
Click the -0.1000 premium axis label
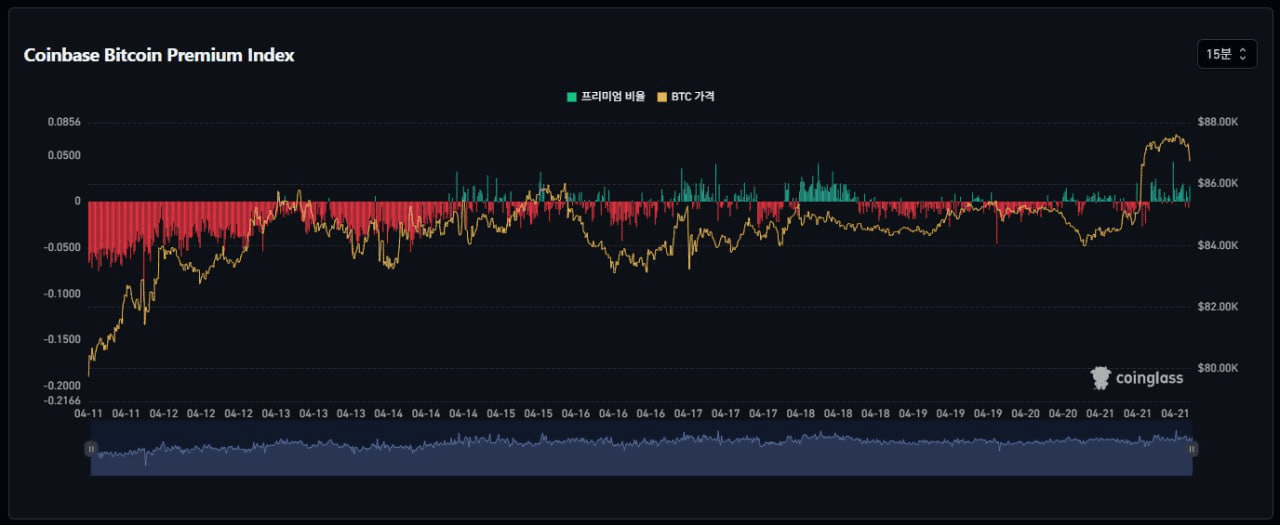pyautogui.click(x=62, y=294)
